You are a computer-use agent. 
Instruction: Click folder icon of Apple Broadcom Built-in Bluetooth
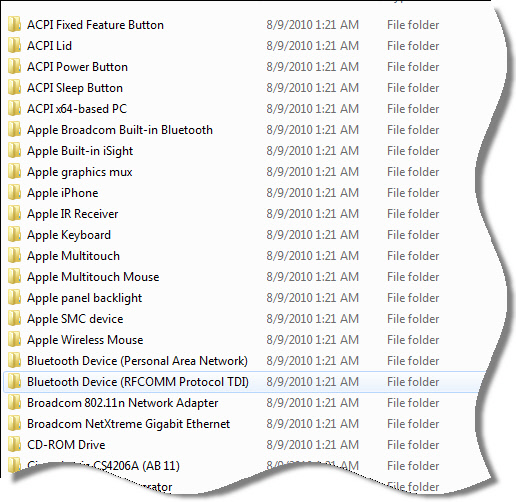pos(14,130)
